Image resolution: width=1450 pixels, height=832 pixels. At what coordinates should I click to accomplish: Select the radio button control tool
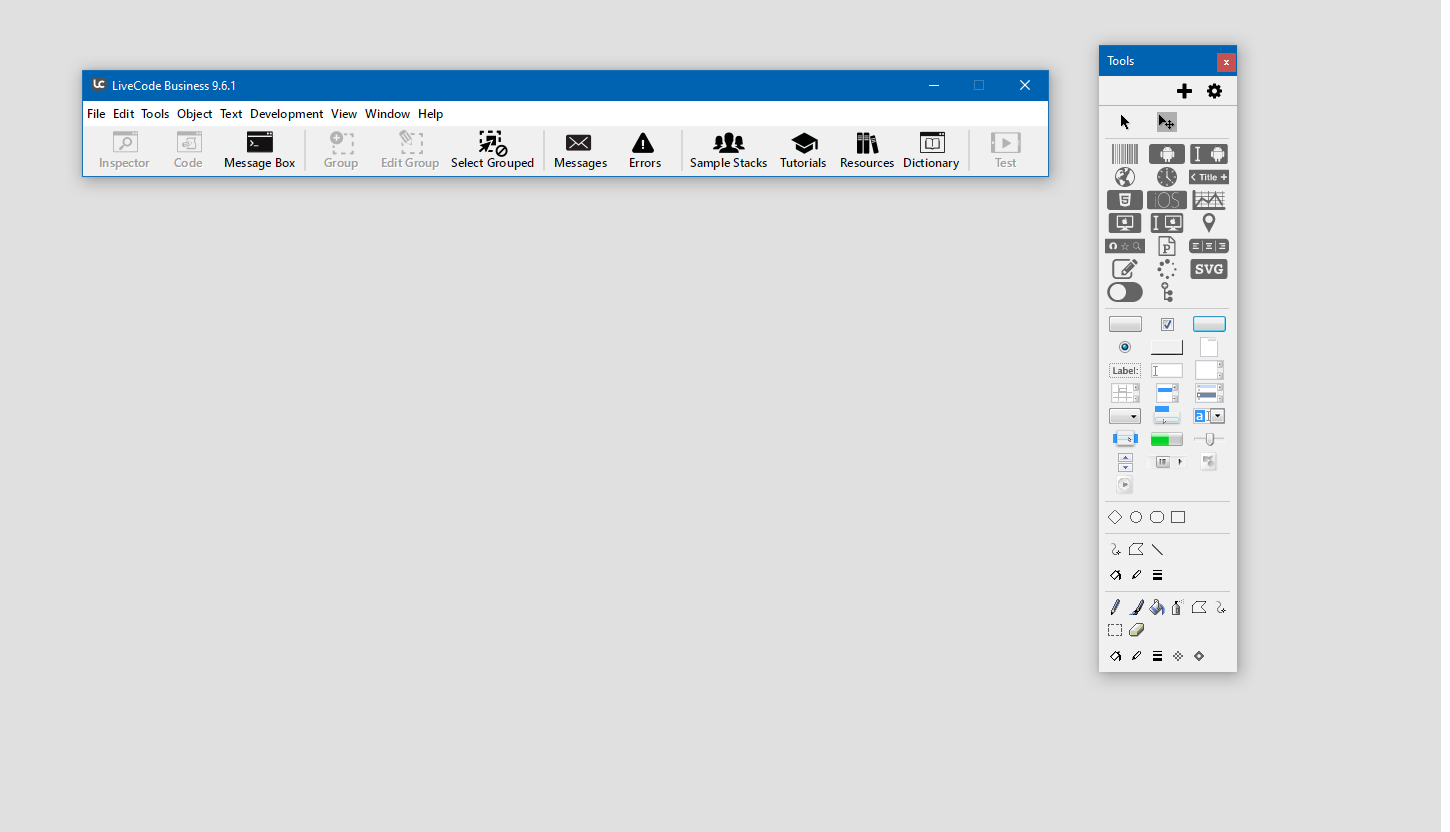pos(1125,347)
